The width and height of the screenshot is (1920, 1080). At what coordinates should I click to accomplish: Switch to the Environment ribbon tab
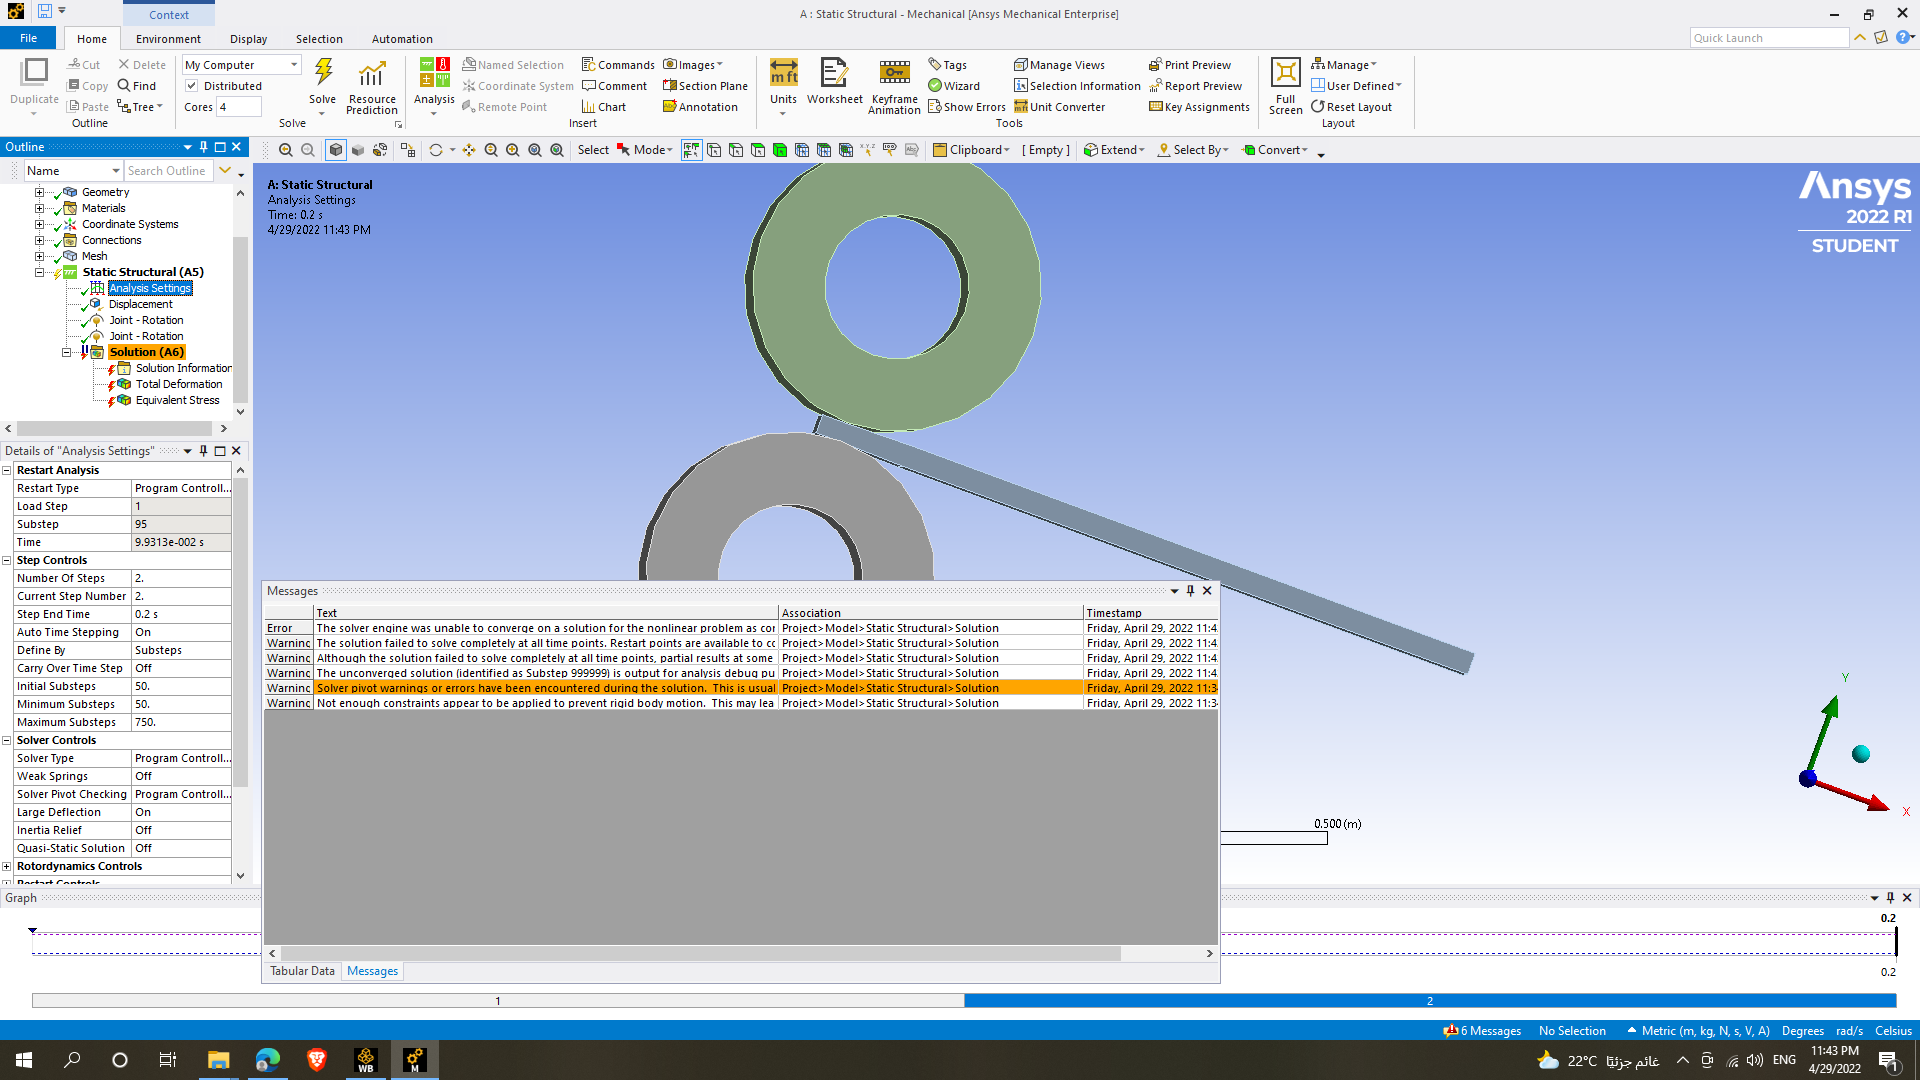tap(168, 39)
